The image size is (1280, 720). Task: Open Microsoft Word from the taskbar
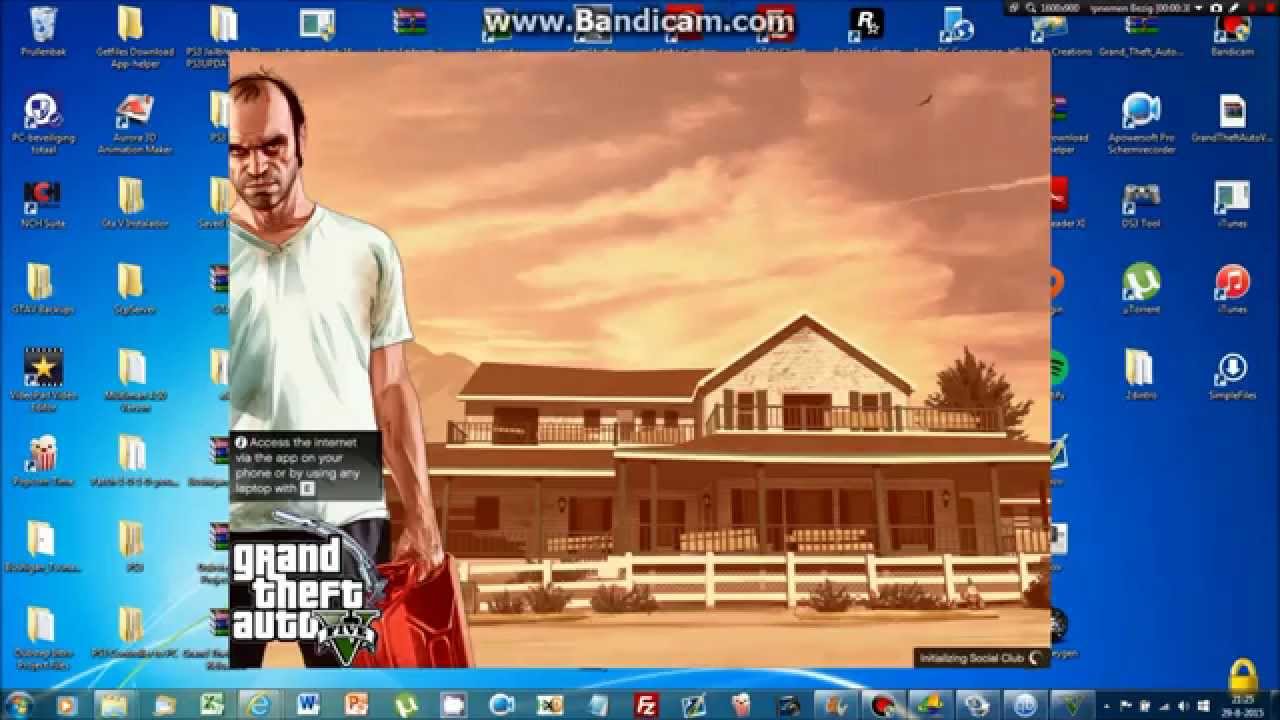coord(308,704)
